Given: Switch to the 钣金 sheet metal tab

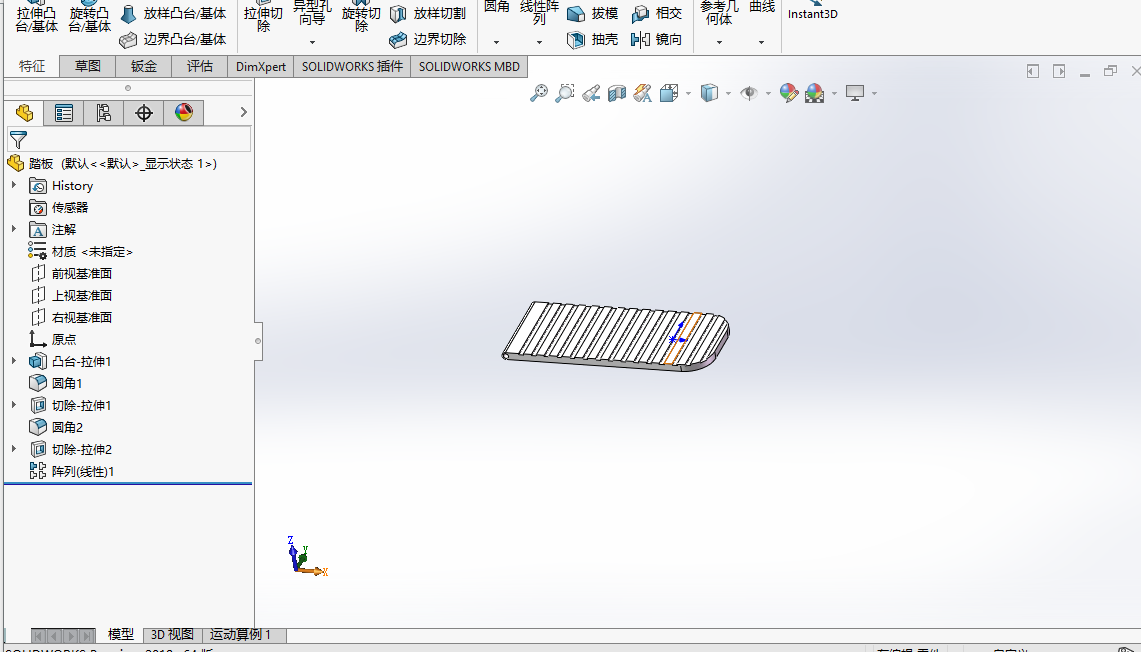Looking at the screenshot, I should 143,66.
